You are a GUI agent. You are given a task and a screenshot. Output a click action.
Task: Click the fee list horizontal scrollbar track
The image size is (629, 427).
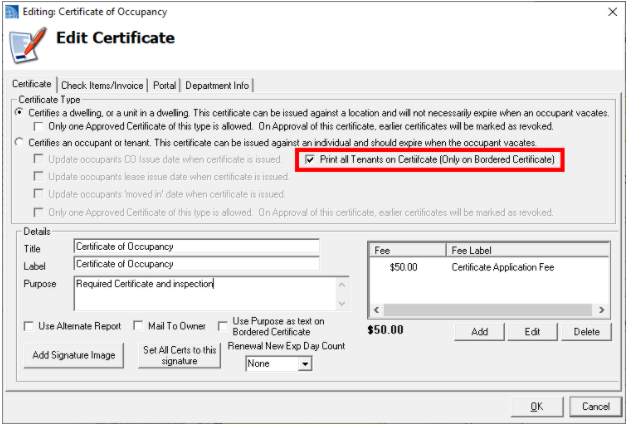(488, 310)
